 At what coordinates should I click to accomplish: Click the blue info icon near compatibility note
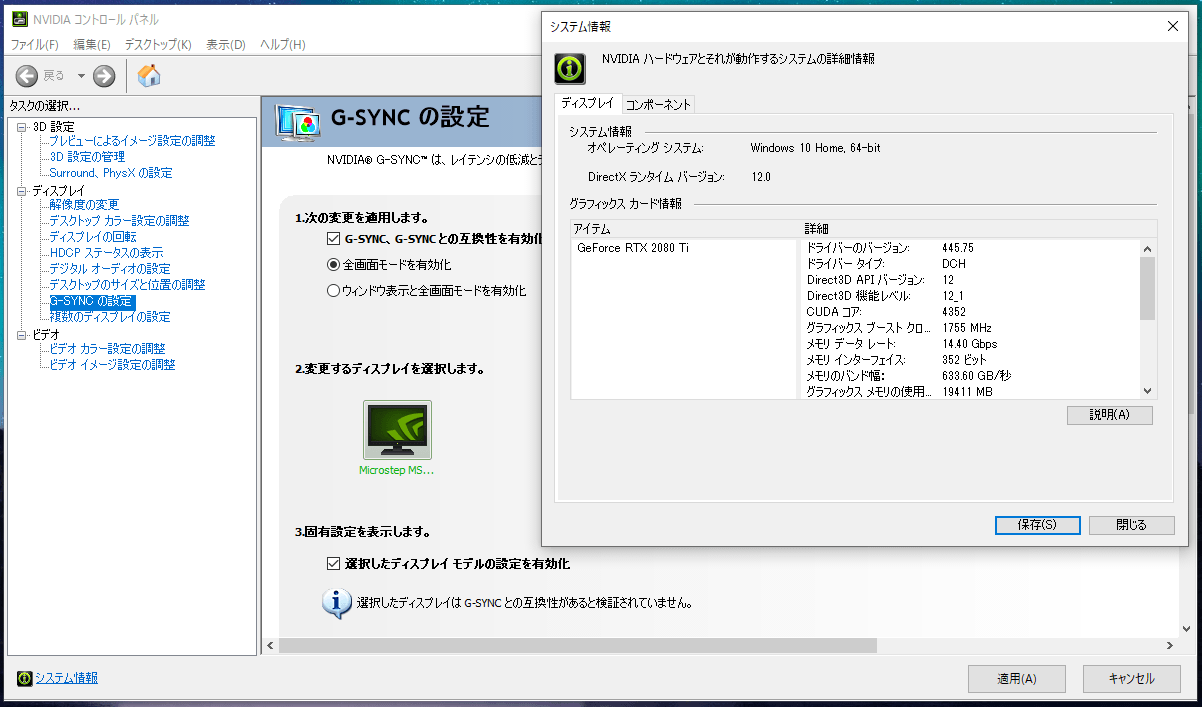coord(336,603)
